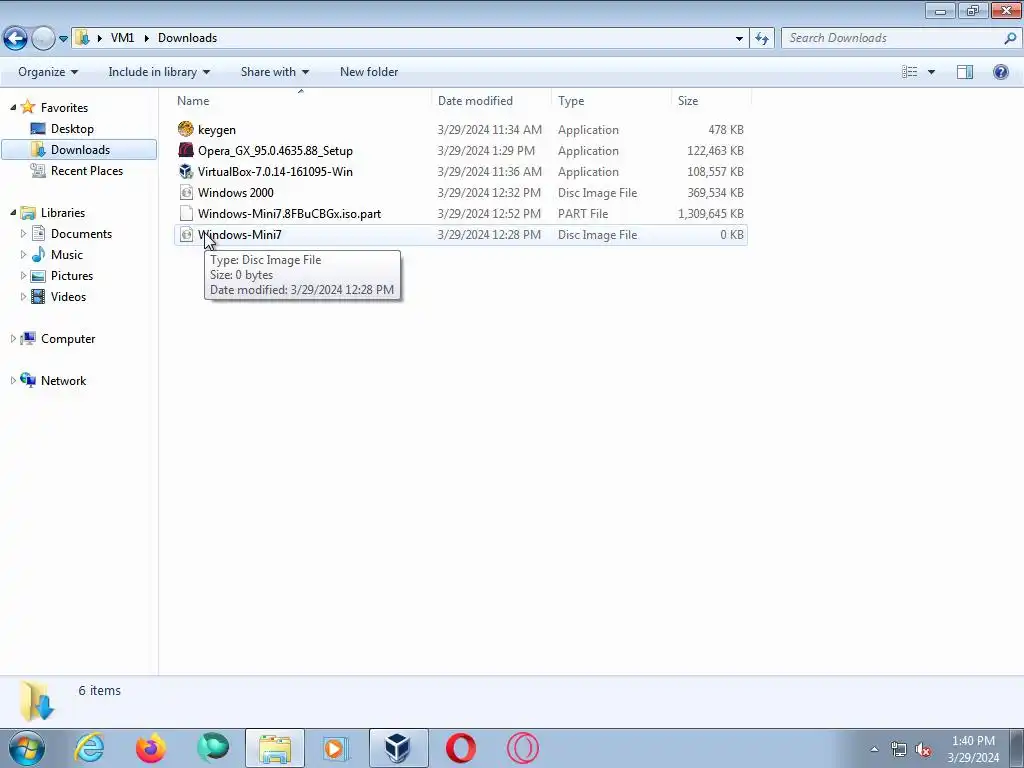
Task: Launch Opera GX from the taskbar
Action: [522, 748]
